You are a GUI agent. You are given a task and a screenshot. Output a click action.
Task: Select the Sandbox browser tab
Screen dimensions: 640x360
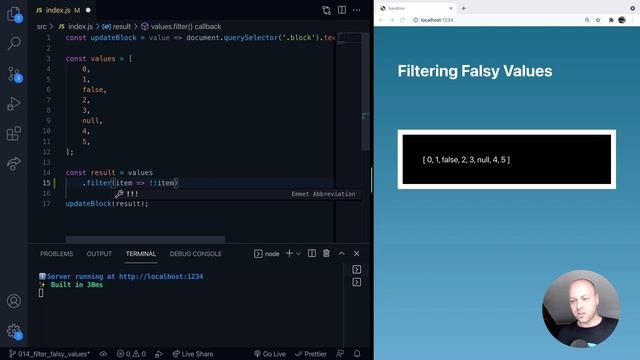(416, 8)
